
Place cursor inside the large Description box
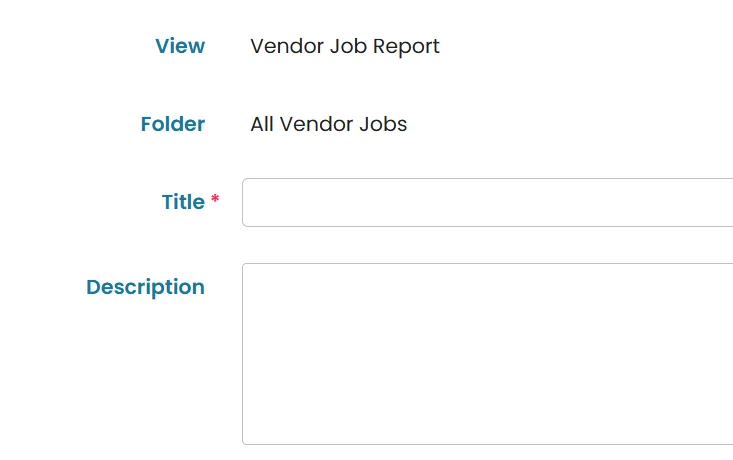pyautogui.click(x=488, y=354)
